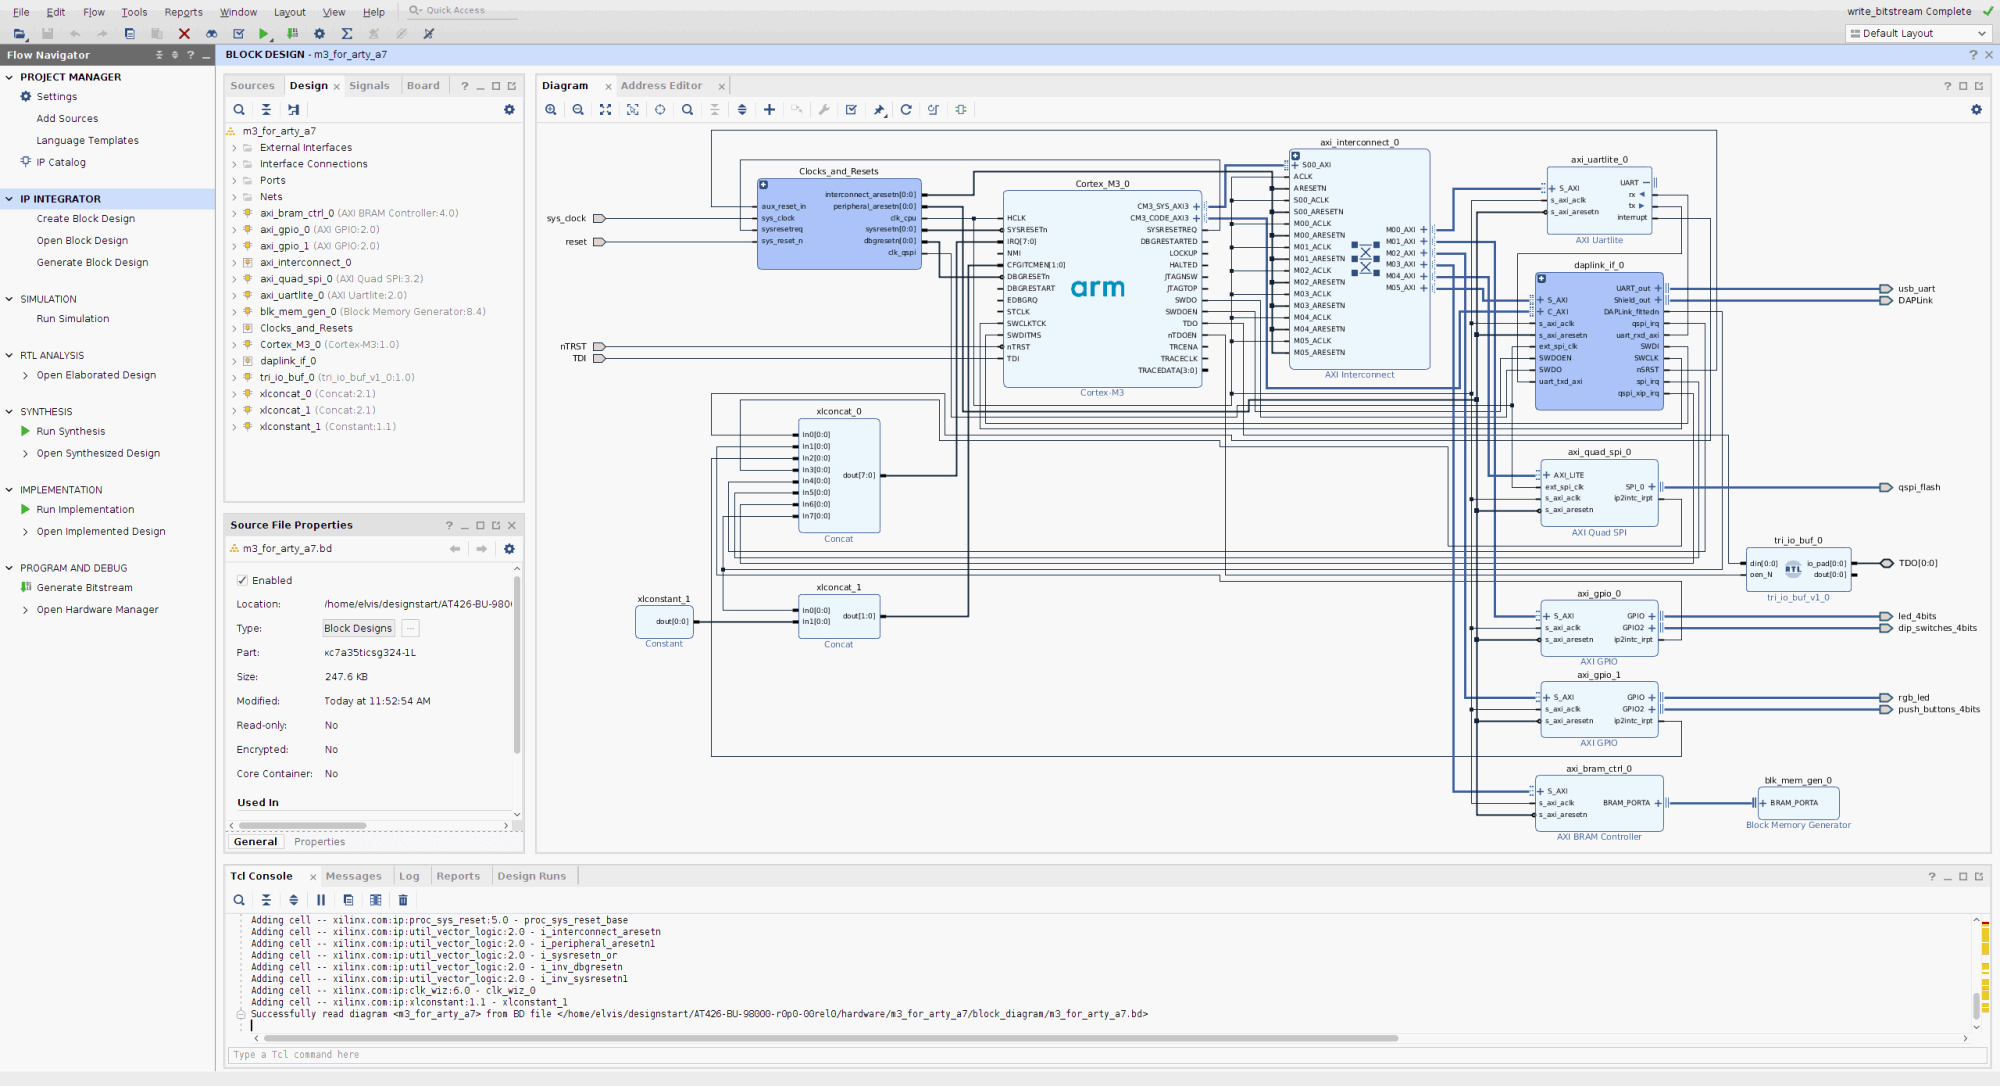This screenshot has width=2000, height=1086.
Task: Select axi_uartlite_0 in the design tree
Action: click(x=291, y=296)
